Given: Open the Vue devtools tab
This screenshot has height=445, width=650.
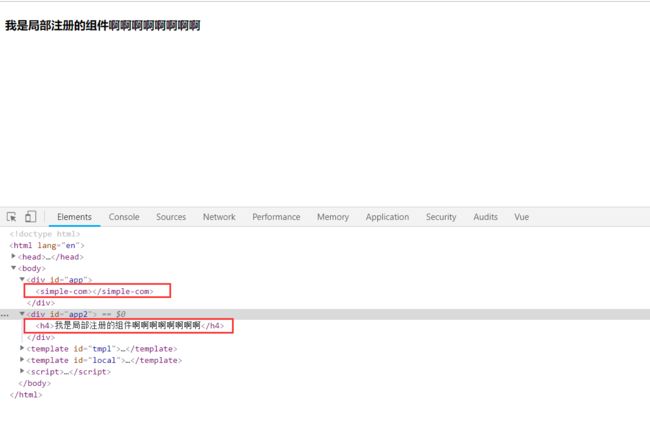Looking at the screenshot, I should click(x=521, y=217).
